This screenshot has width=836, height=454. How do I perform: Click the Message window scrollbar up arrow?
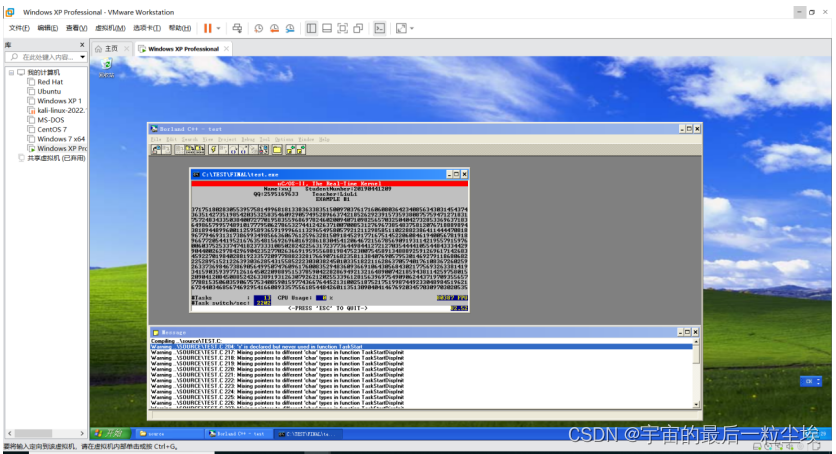696,342
